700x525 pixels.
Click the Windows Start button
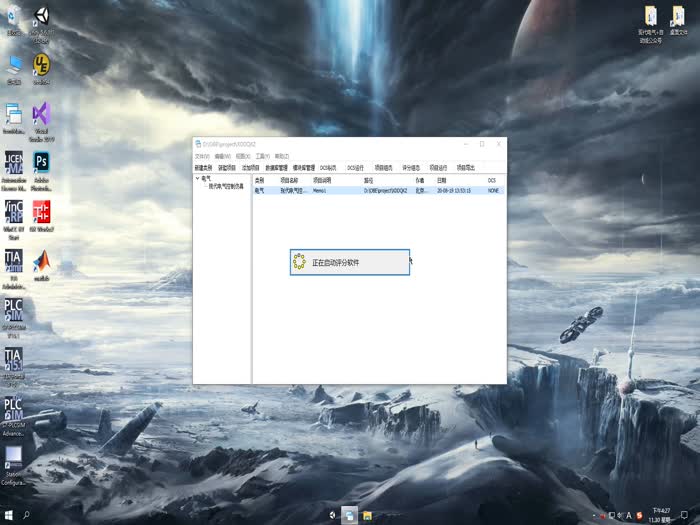coord(8,516)
